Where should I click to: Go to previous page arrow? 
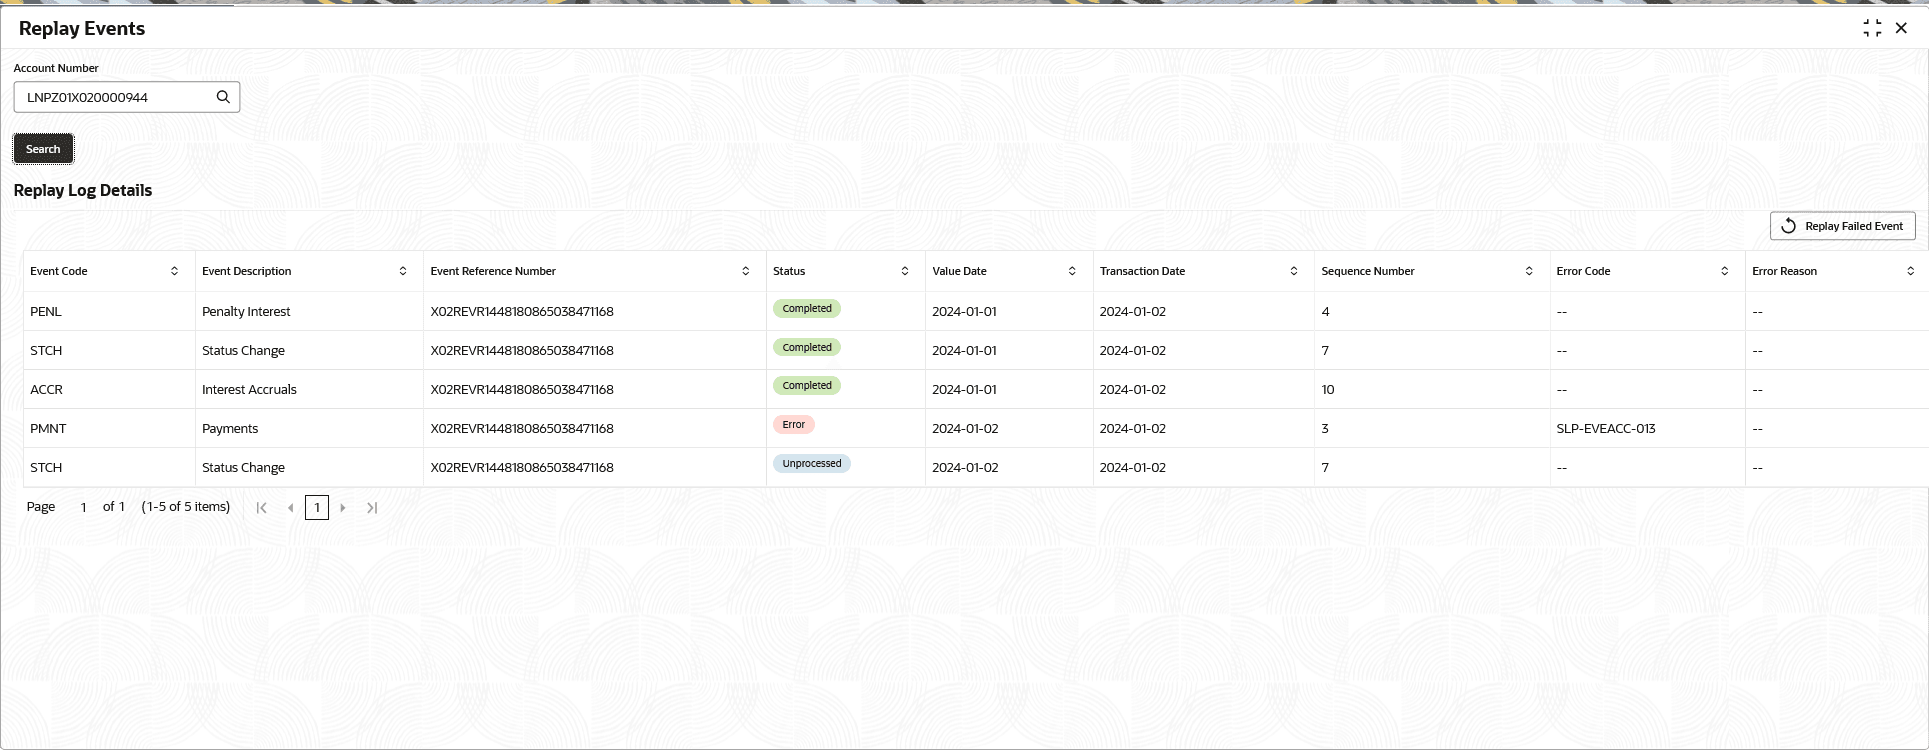(x=291, y=508)
